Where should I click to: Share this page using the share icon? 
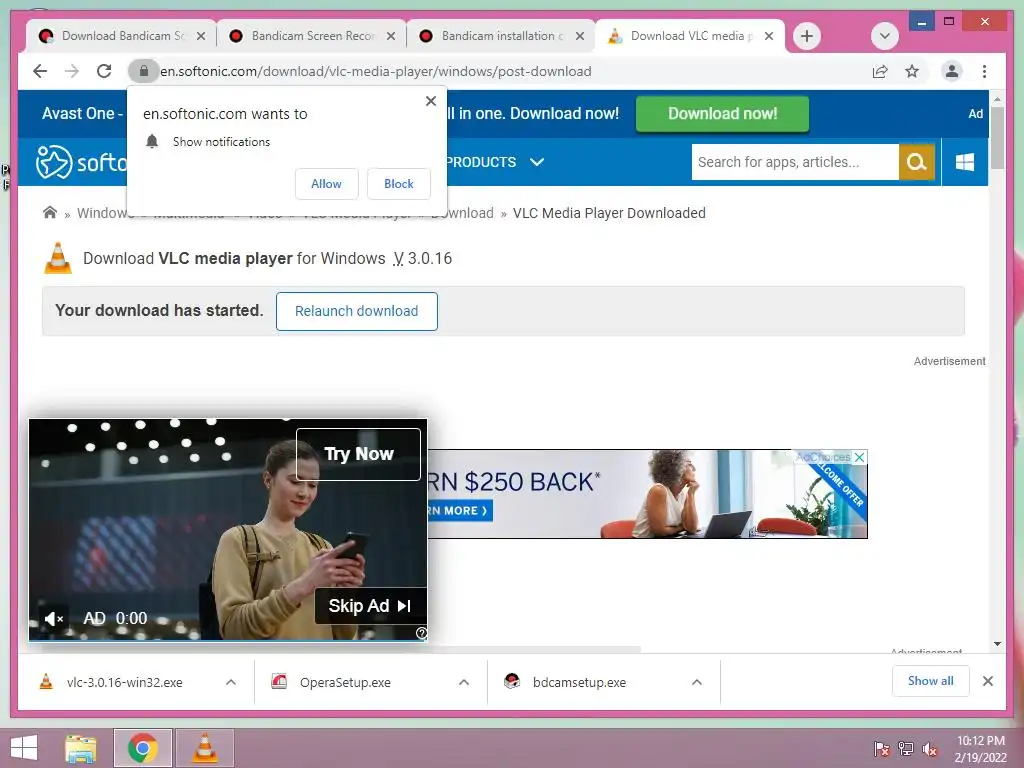click(x=880, y=71)
